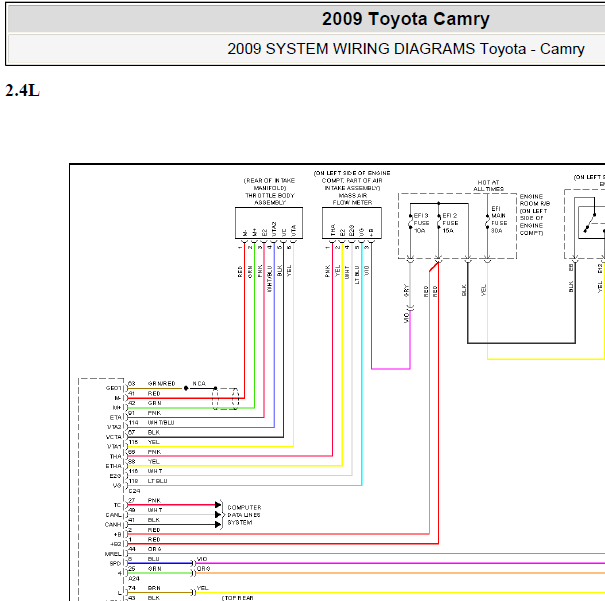The height and width of the screenshot is (601, 605).
Task: Click the "ETA" ECM terminal label
Action: click(x=116, y=417)
